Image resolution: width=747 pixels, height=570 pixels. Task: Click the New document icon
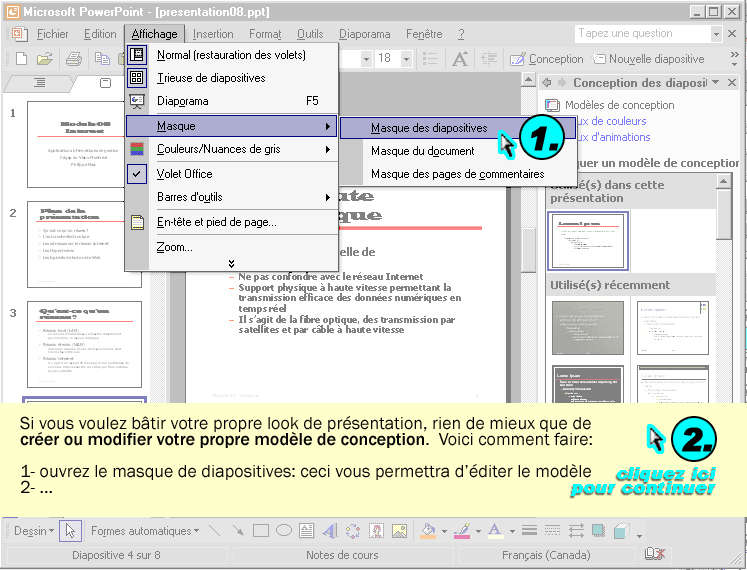pyautogui.click(x=21, y=59)
